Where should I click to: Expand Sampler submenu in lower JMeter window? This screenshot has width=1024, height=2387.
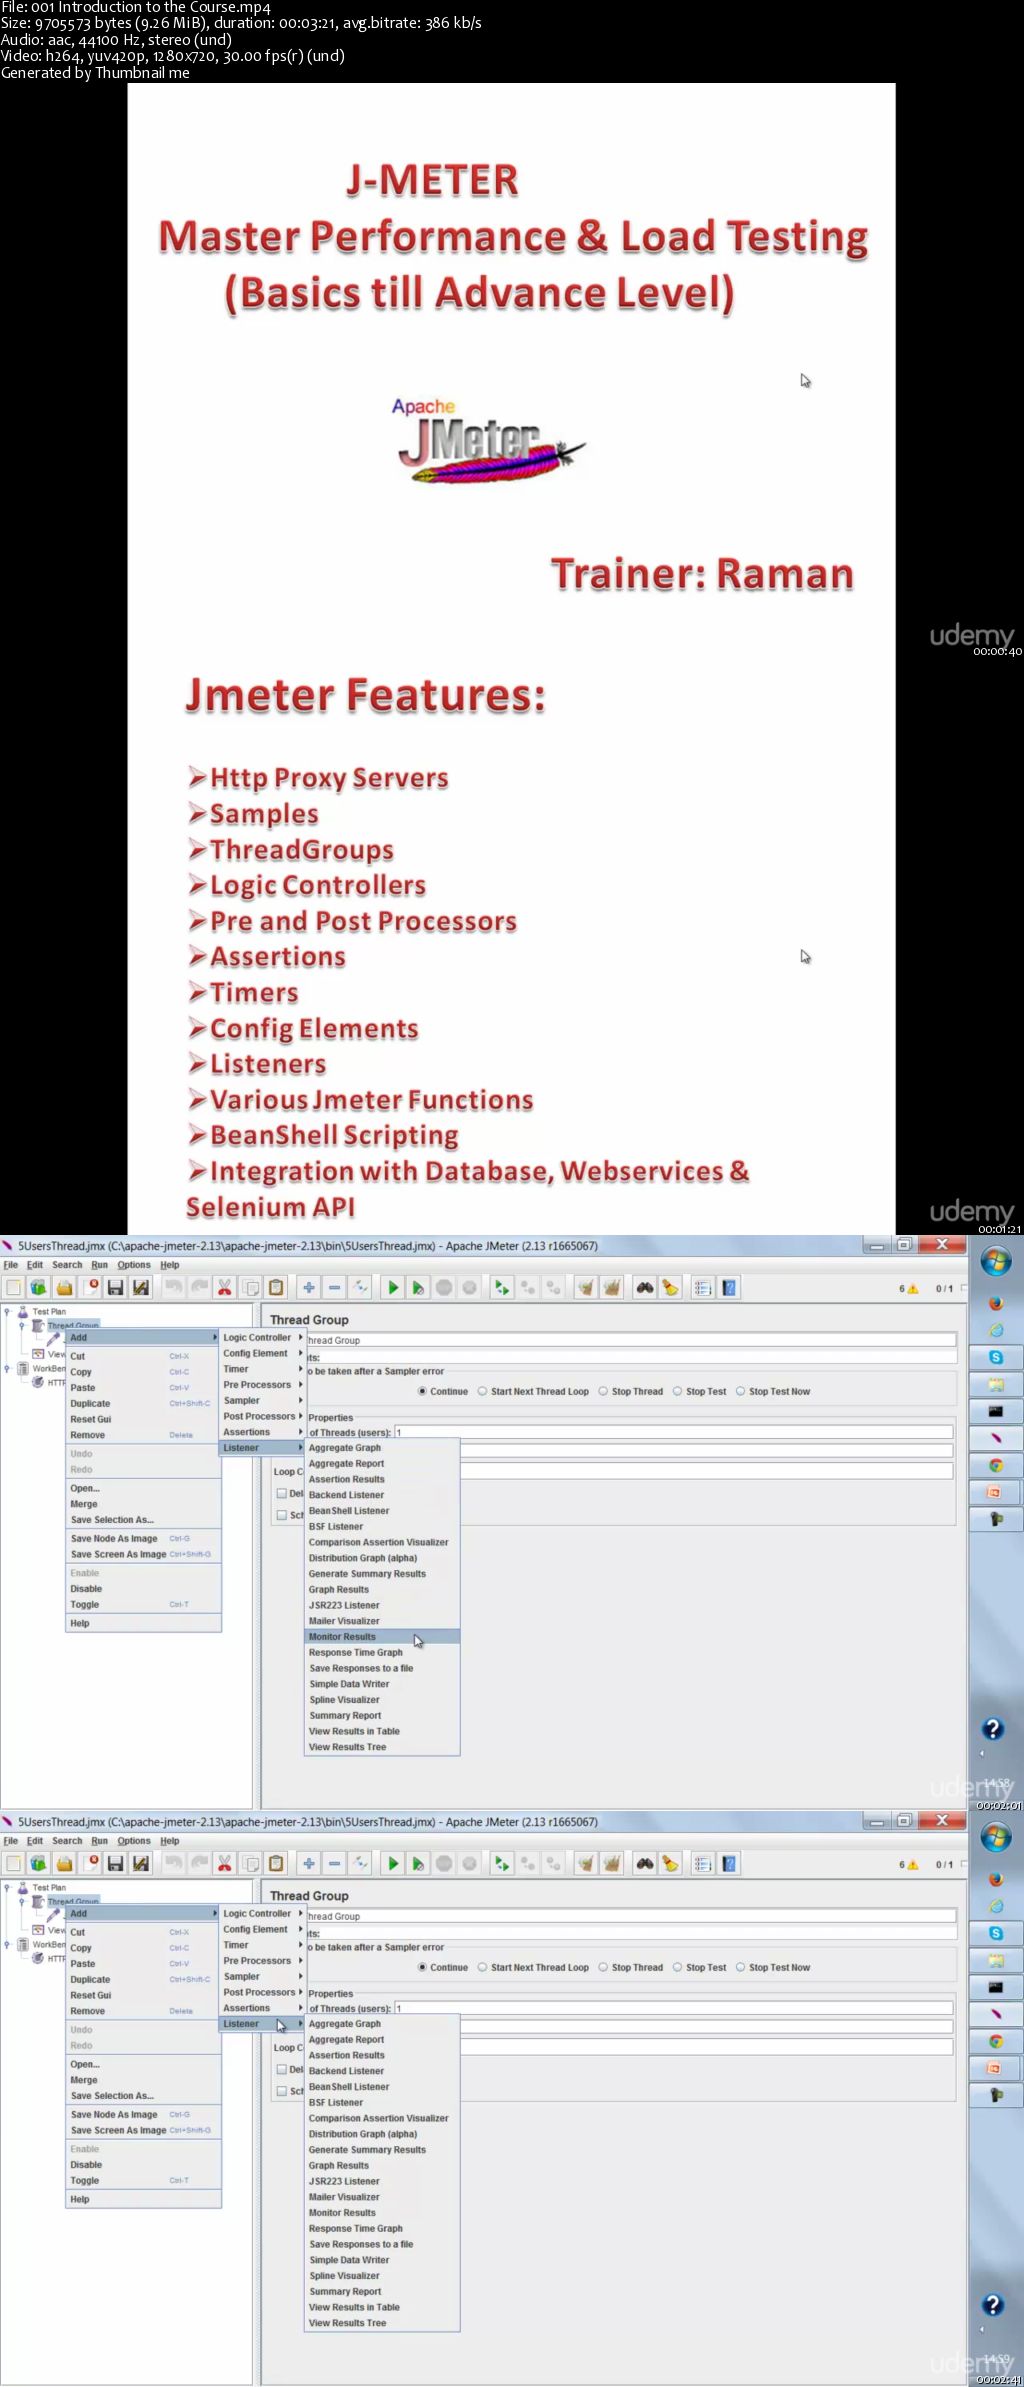pyautogui.click(x=262, y=1976)
